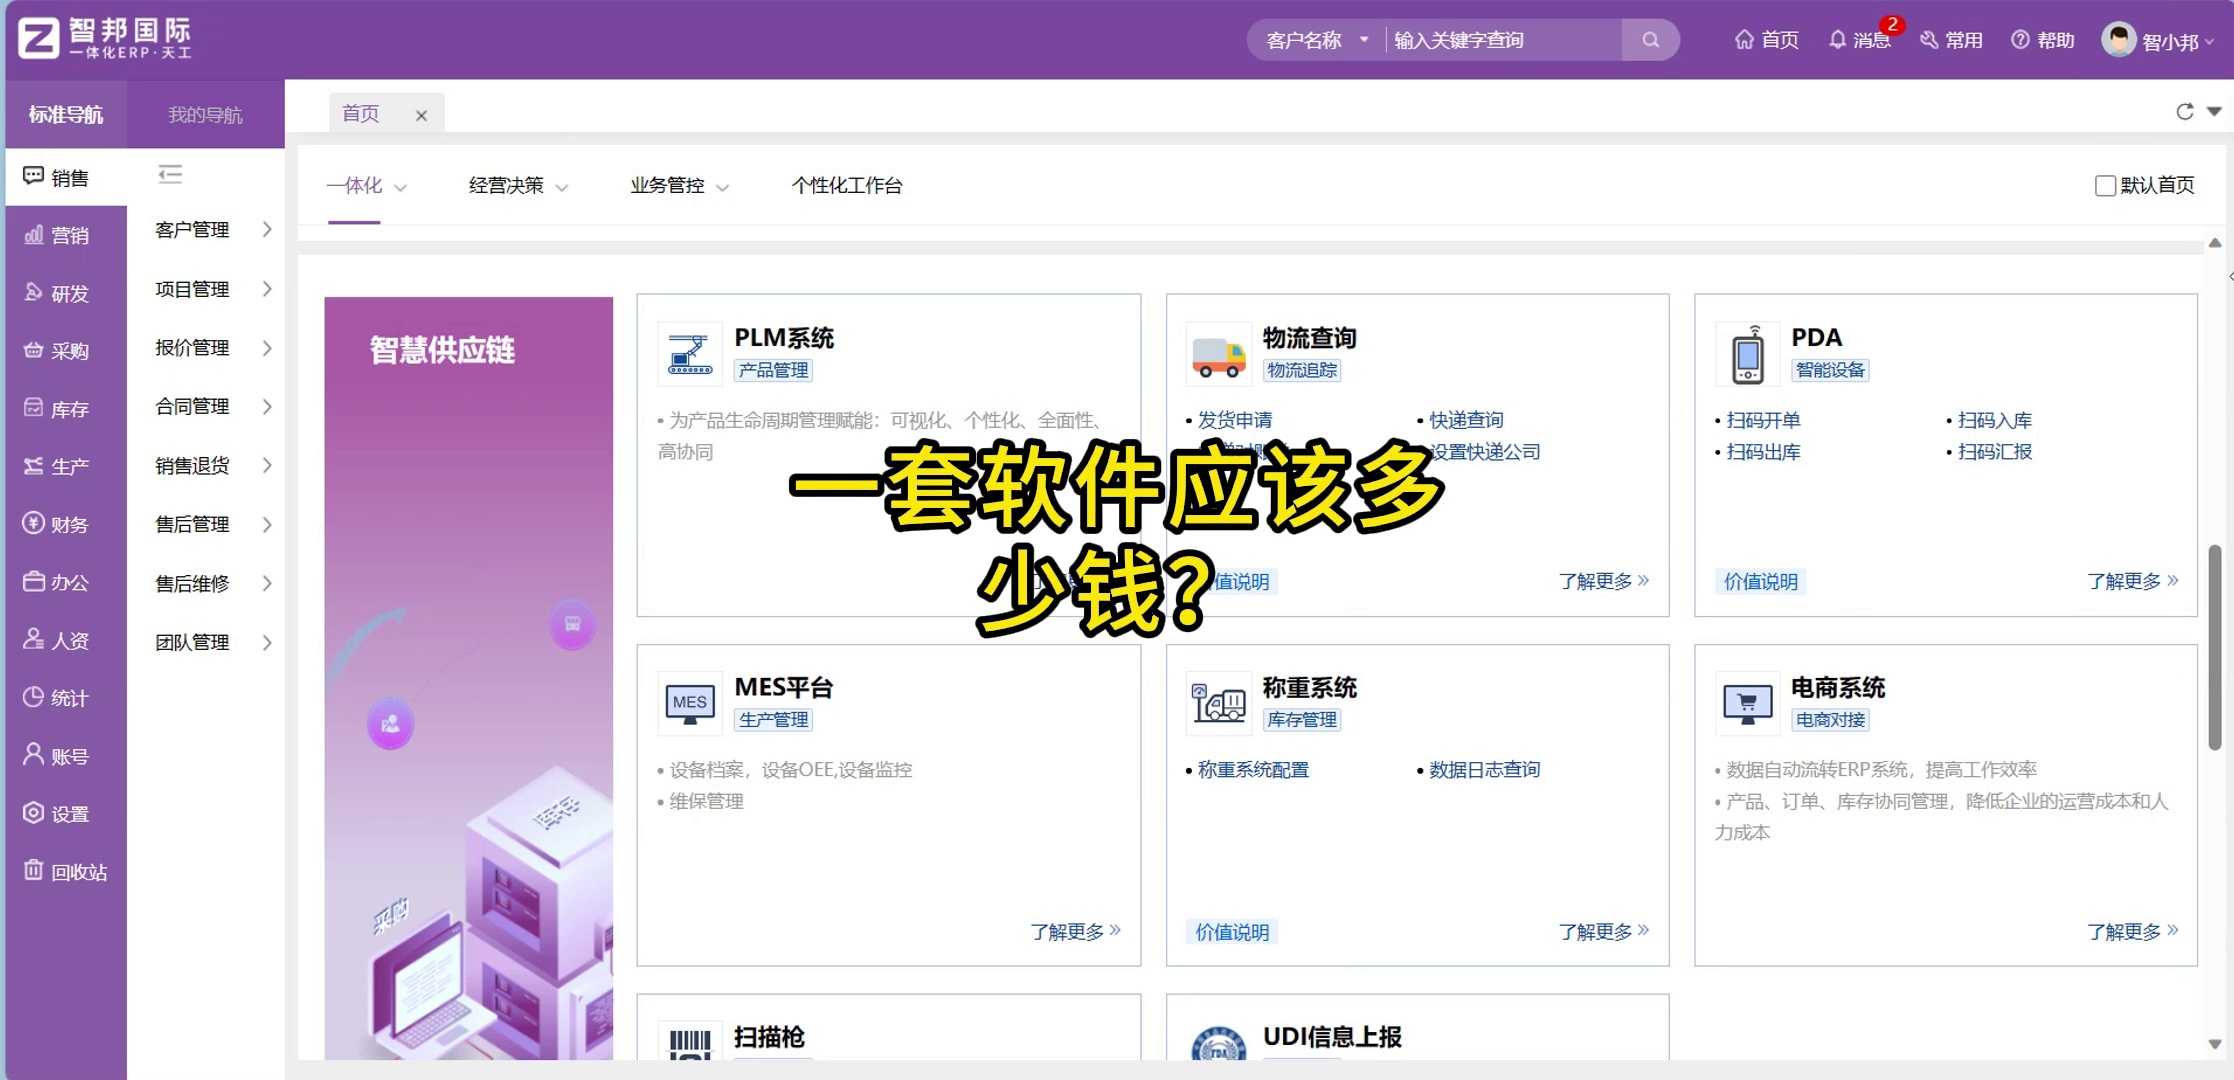Click the 扫描枪 barcode icon

tap(690, 1043)
